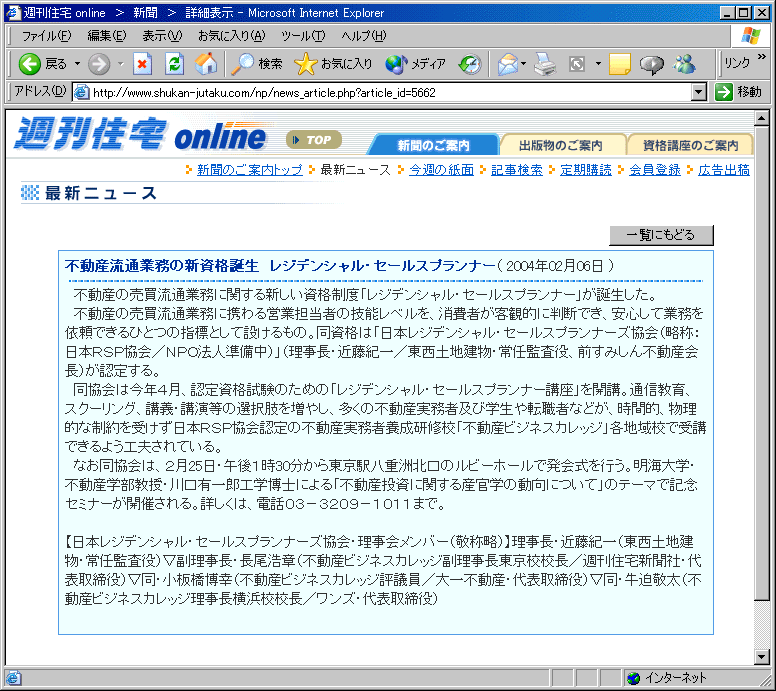This screenshot has width=776, height=691.
Task: Open 定期購読 link
Action: coord(586,170)
